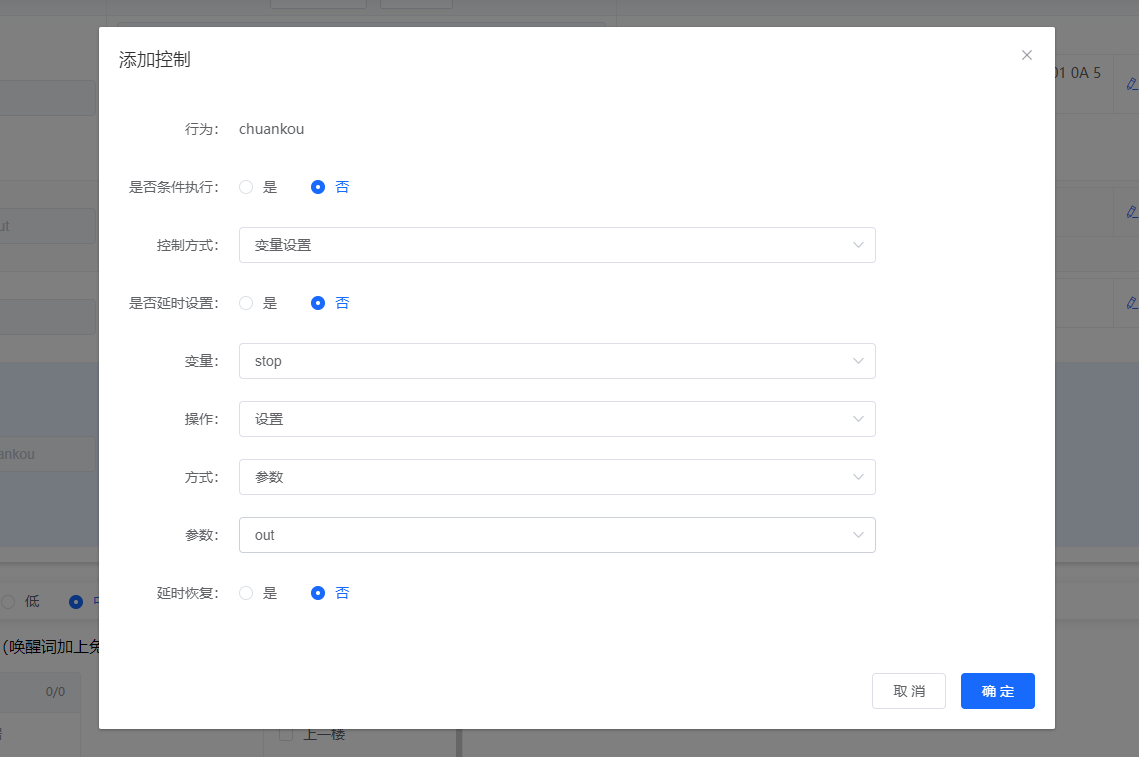The image size is (1139, 757).
Task: Open the 控制方式 dropdown showing 变量设置
Action: click(x=556, y=245)
